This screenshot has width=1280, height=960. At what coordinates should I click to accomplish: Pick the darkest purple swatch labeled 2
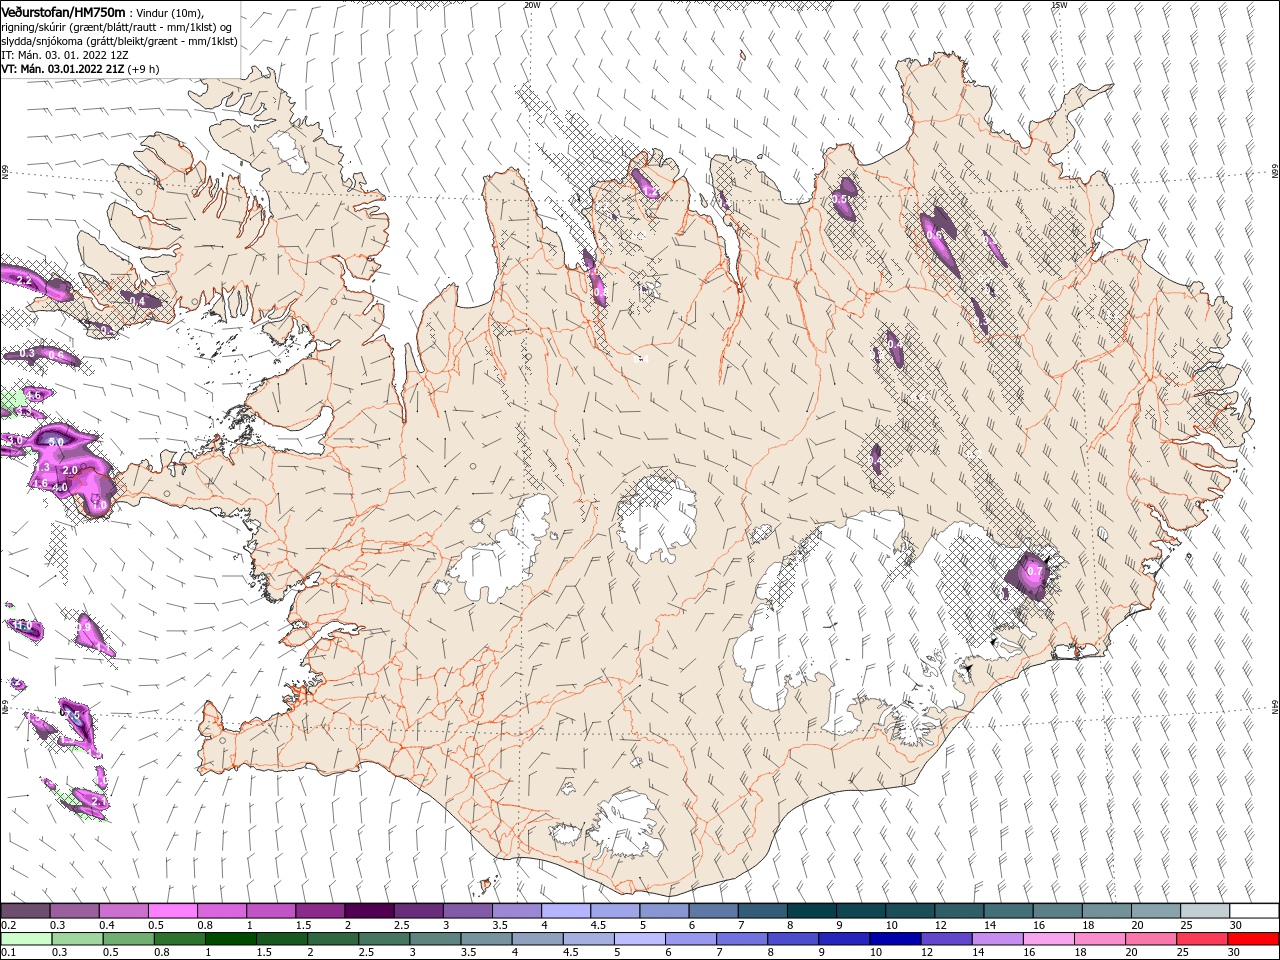coord(369,911)
